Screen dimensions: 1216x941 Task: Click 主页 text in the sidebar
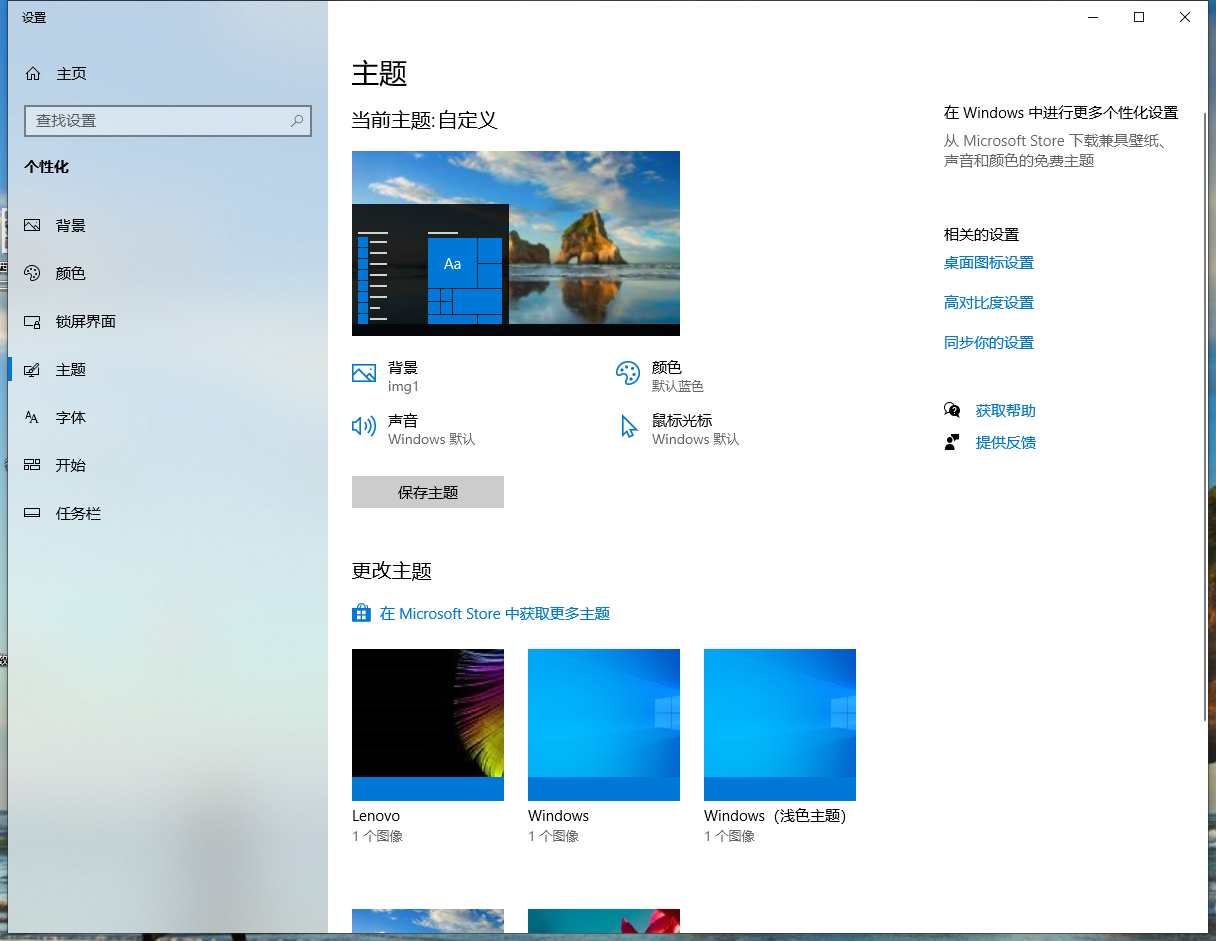pos(72,74)
